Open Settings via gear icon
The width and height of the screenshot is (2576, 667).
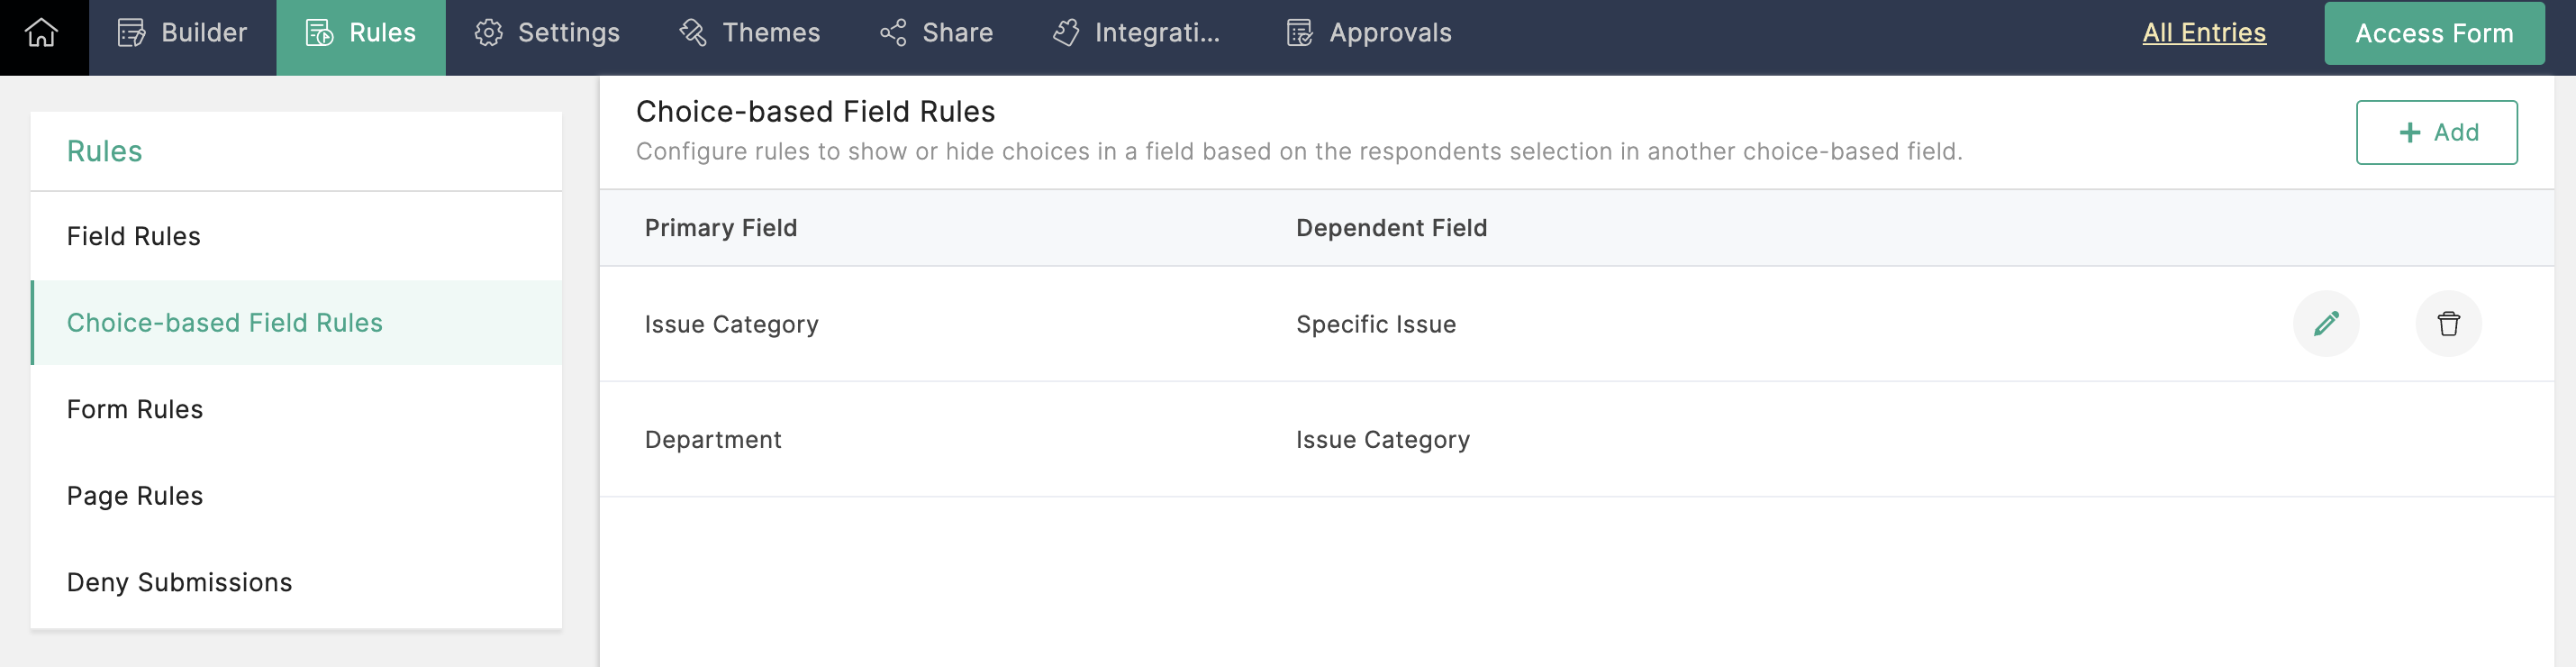tap(488, 34)
